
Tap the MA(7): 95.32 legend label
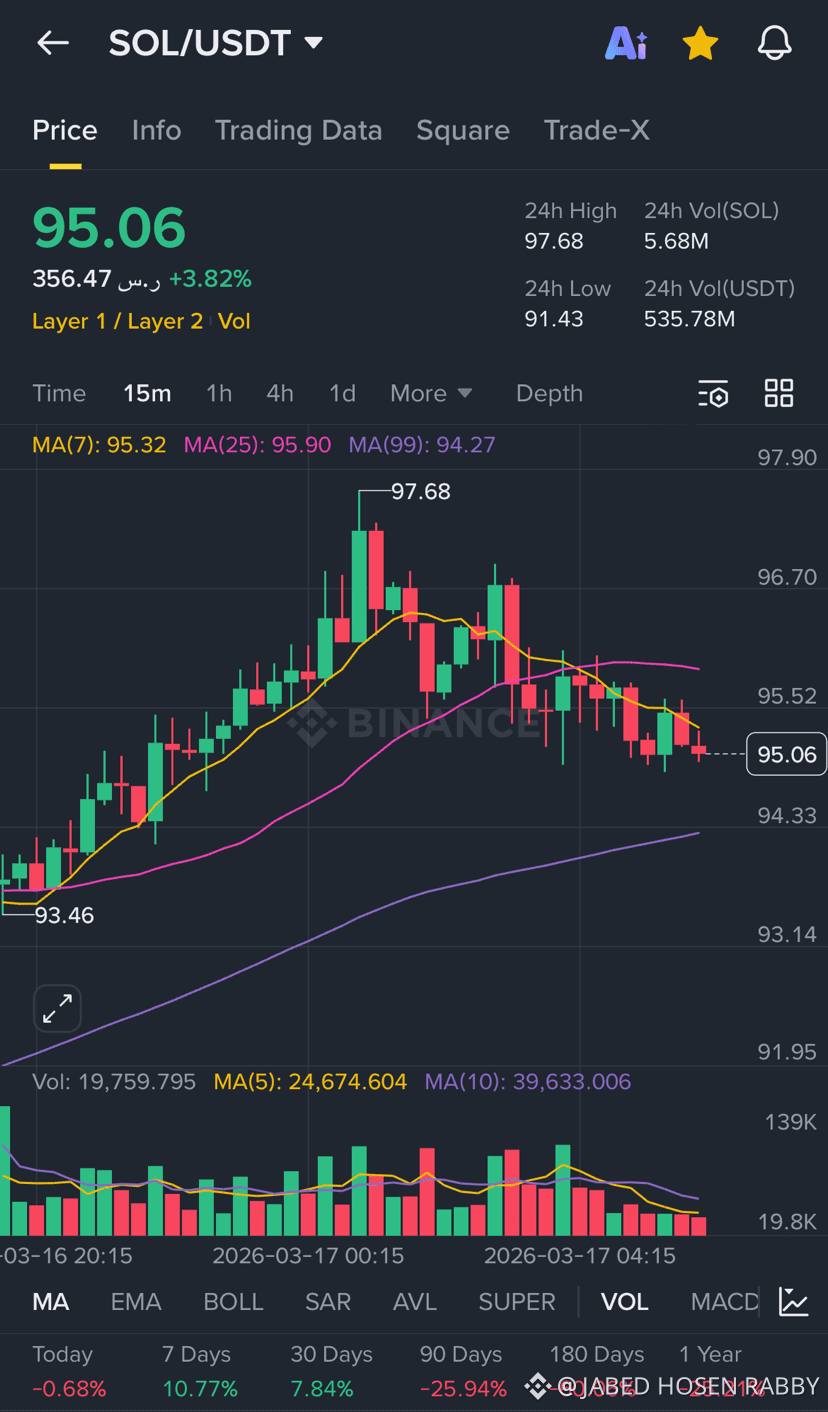99,445
